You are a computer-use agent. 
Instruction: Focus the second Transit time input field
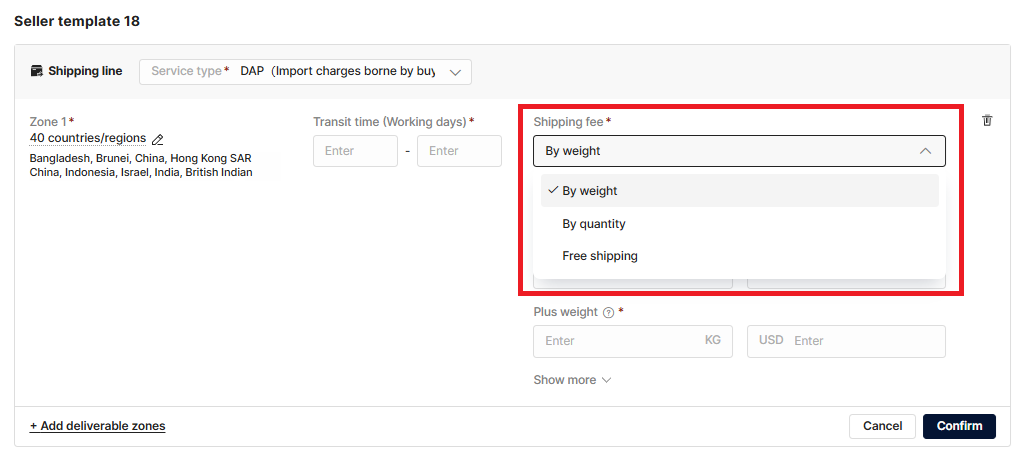click(x=459, y=151)
